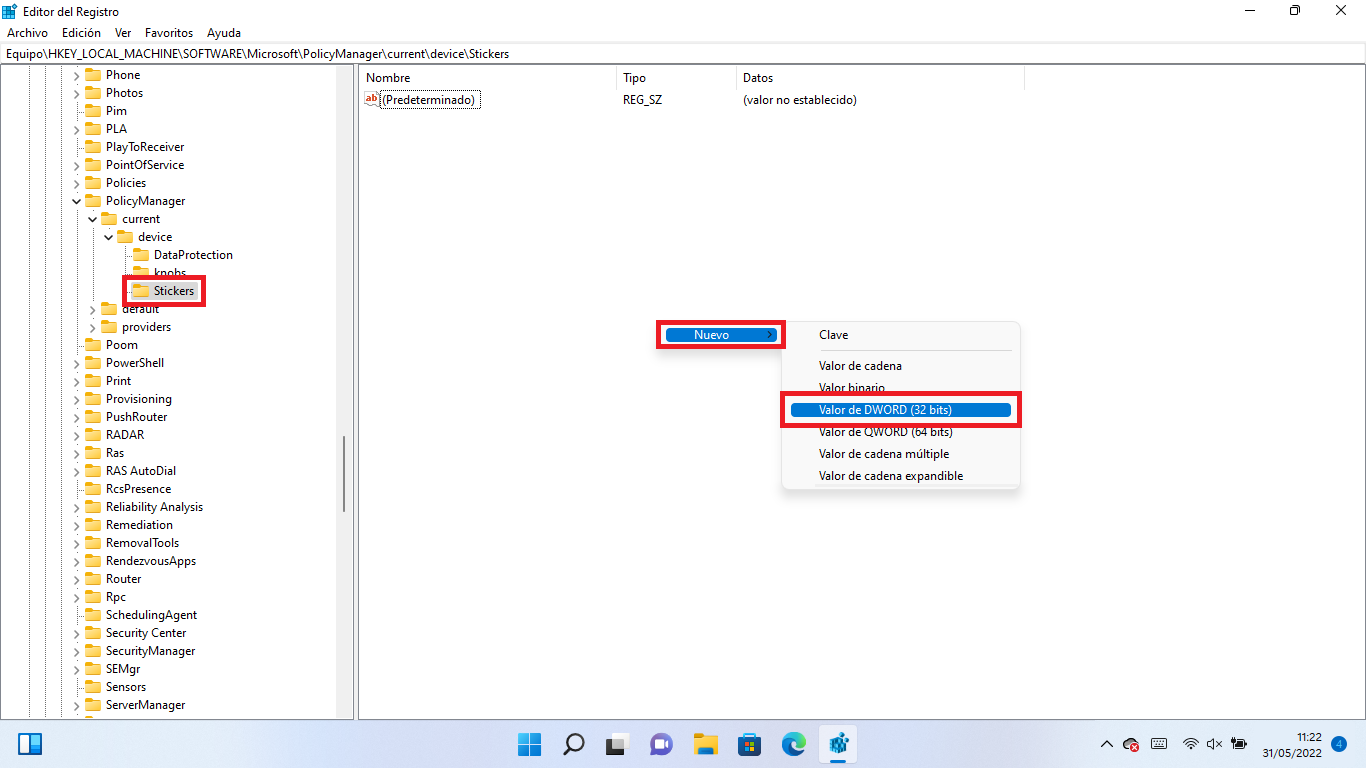Image resolution: width=1366 pixels, height=768 pixels.
Task: Collapse the PolicyManager key
Action: coord(76,201)
